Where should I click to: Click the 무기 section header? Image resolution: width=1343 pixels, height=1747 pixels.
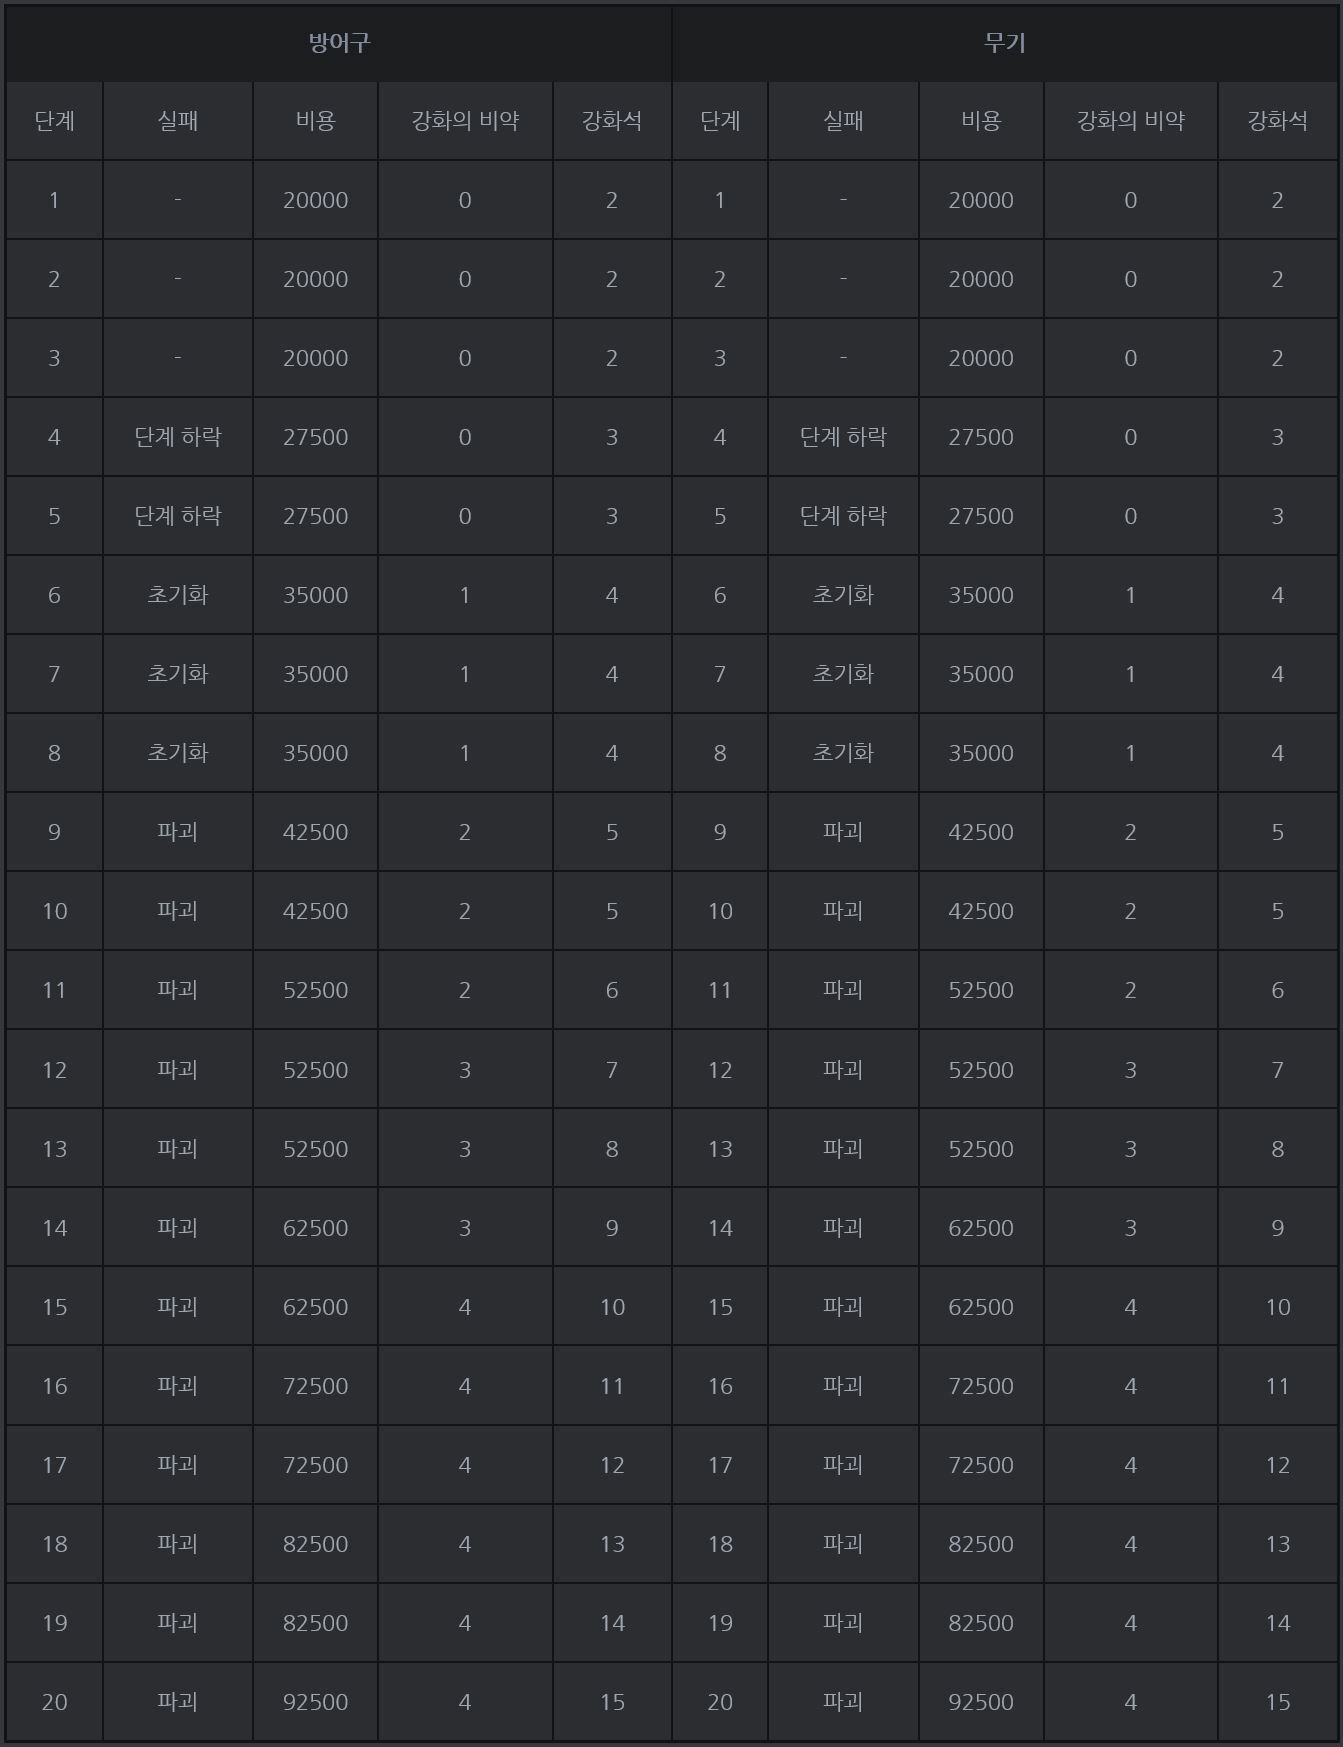(x=1005, y=43)
